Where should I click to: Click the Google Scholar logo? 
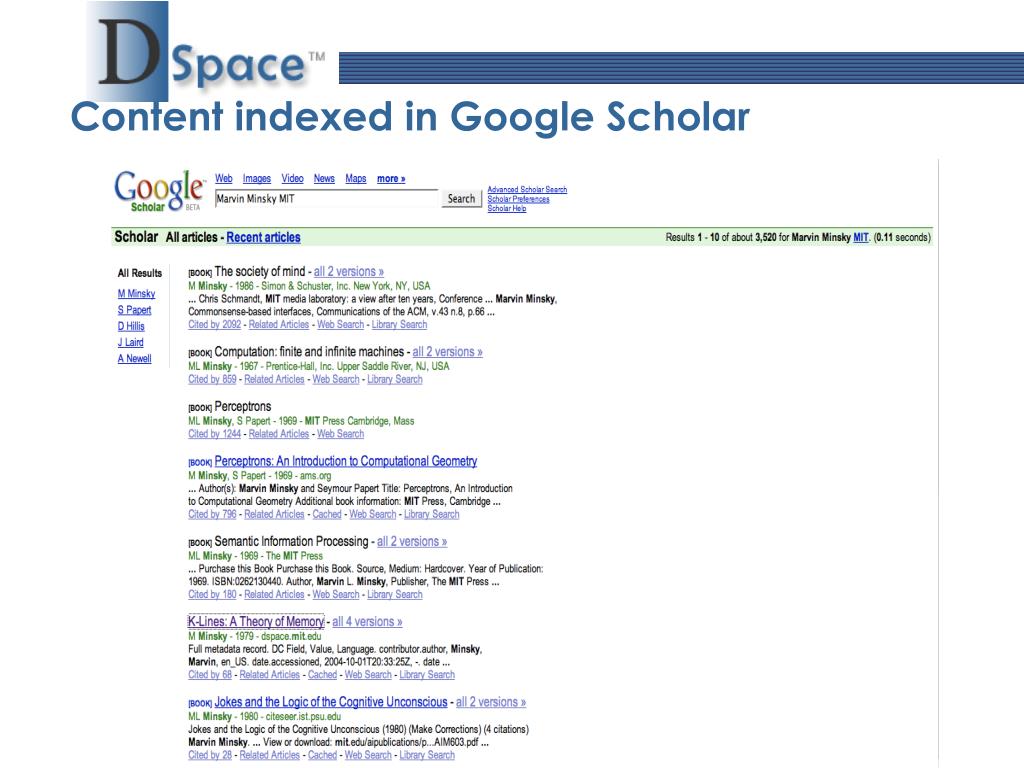click(159, 191)
